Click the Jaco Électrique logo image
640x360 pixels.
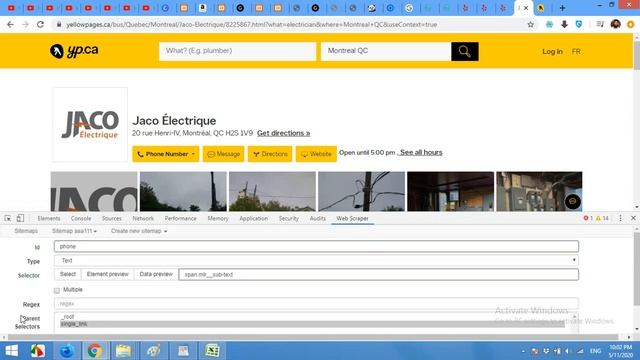90,124
